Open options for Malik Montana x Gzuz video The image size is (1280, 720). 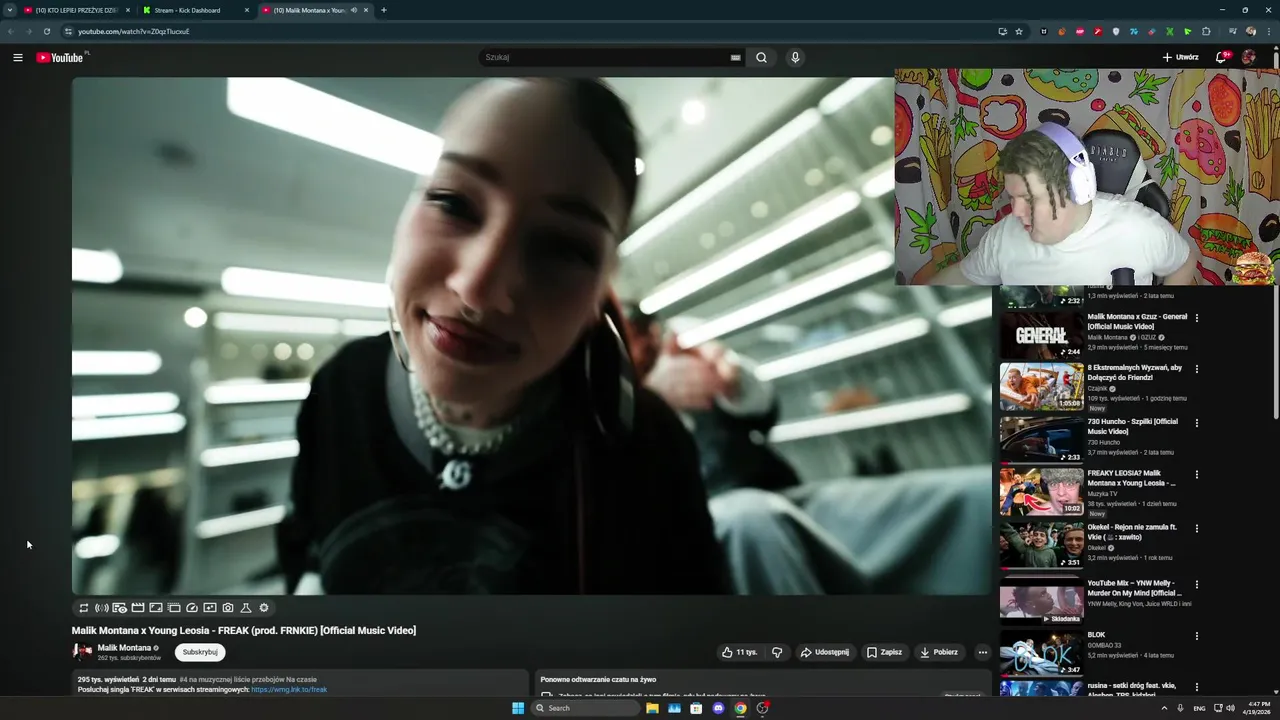coord(1197,318)
